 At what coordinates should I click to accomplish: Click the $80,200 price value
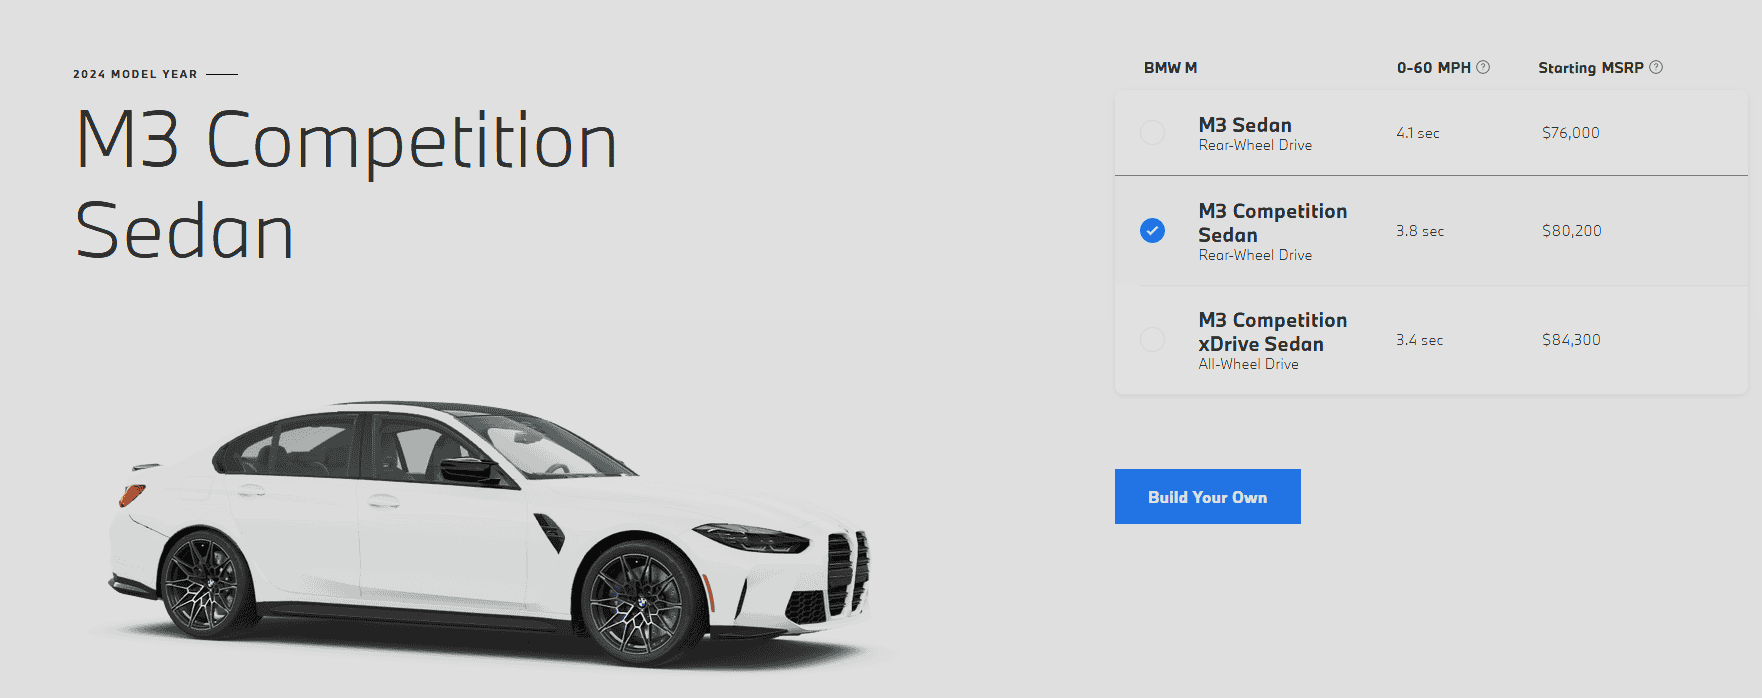coord(1571,231)
